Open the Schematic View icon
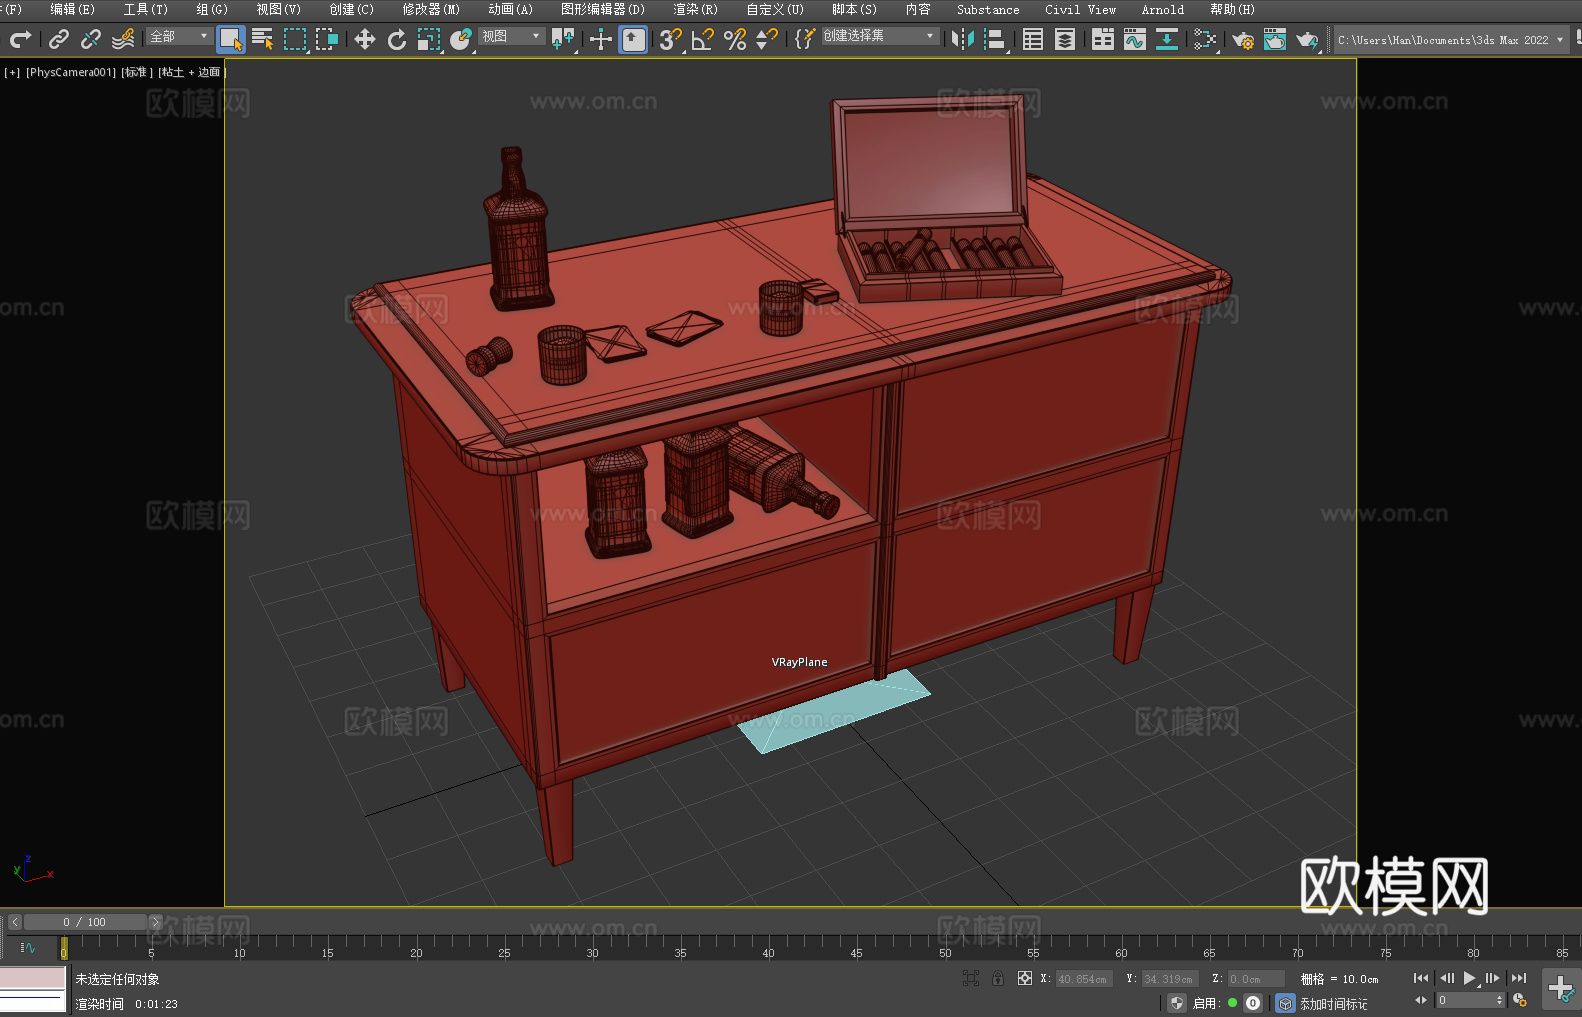The image size is (1582, 1017). (1204, 39)
